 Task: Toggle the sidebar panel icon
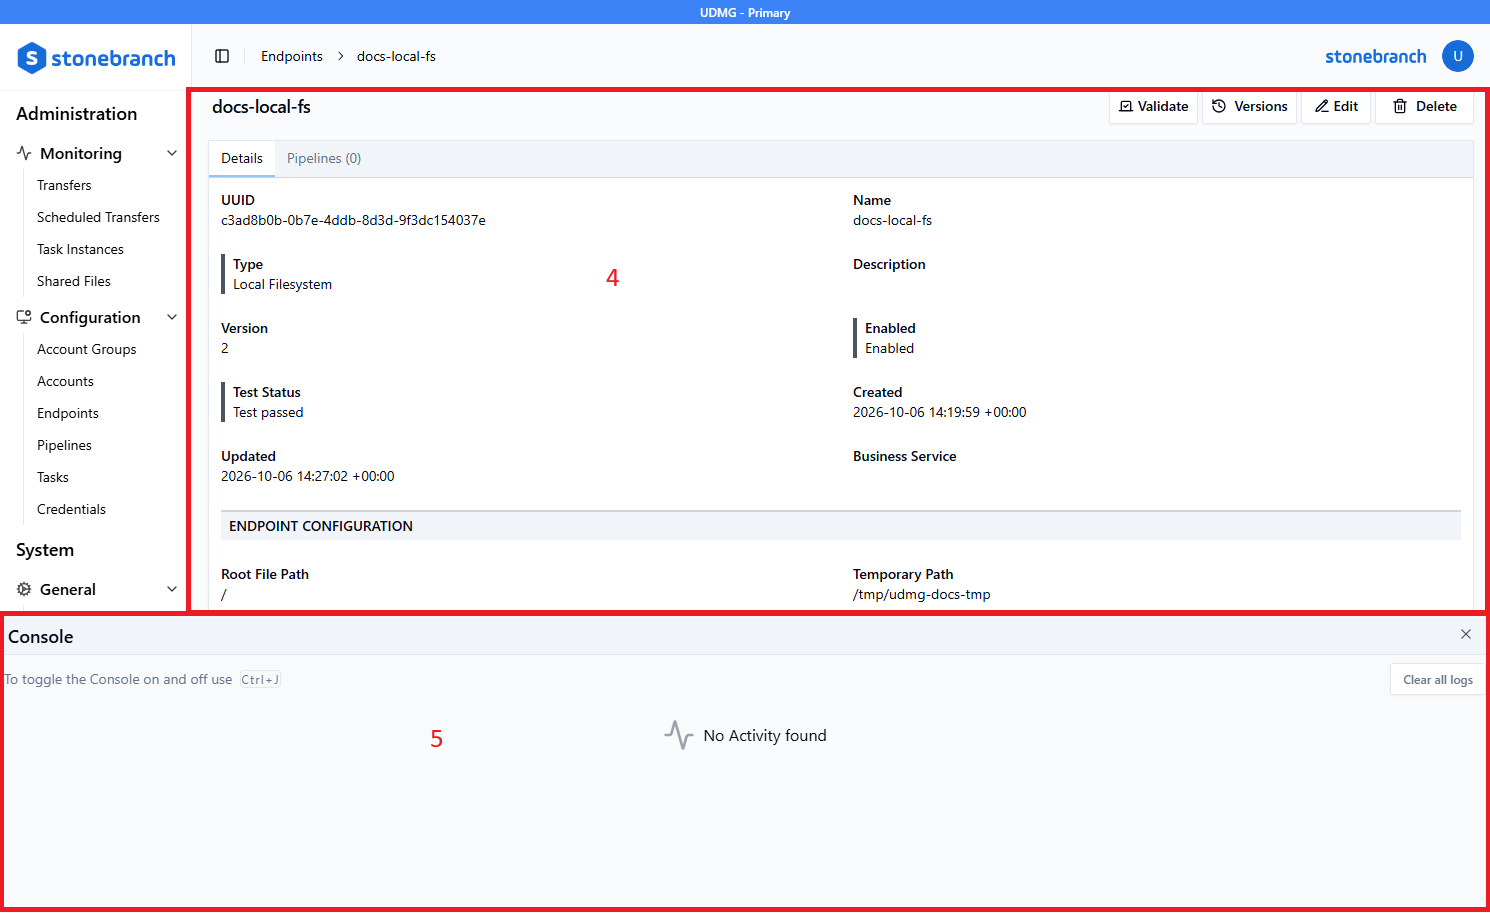pos(222,56)
